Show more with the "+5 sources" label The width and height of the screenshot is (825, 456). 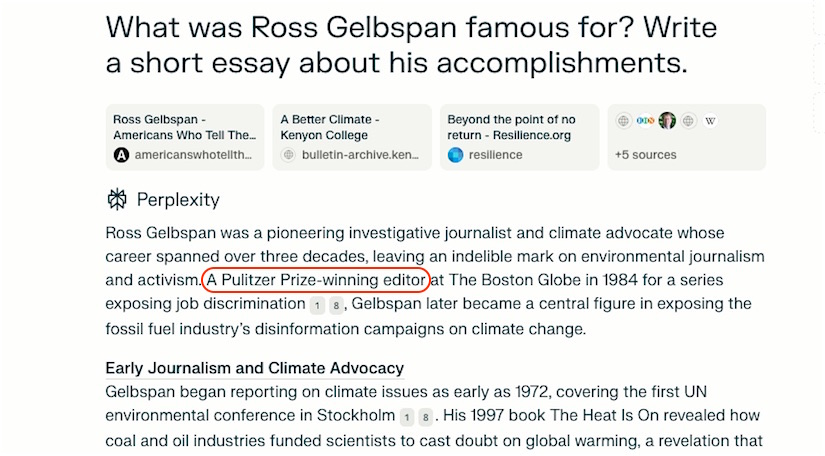click(x=646, y=155)
